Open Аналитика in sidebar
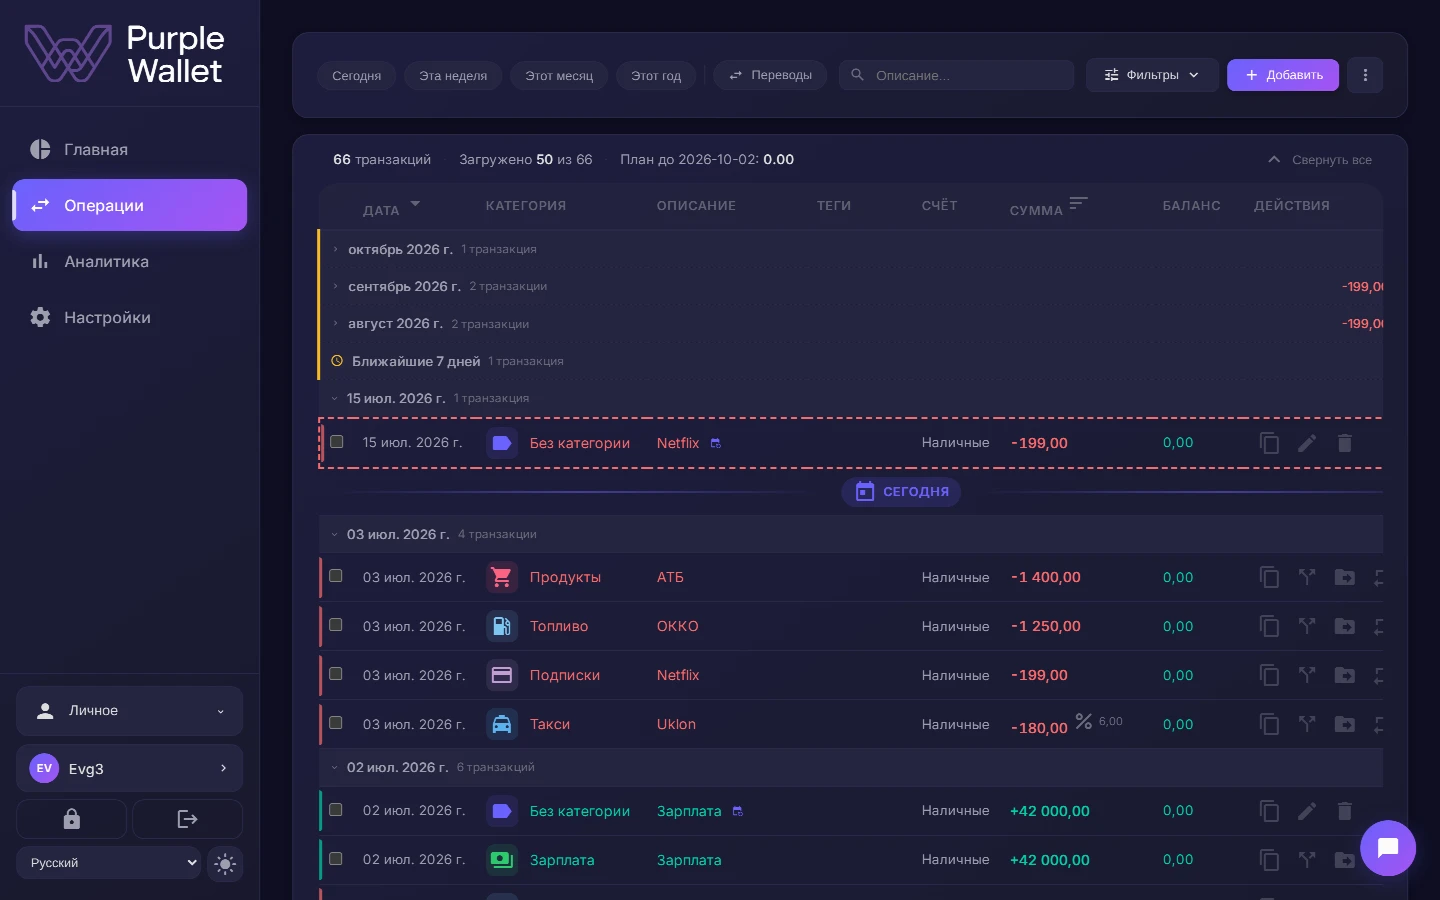Image resolution: width=1440 pixels, height=900 pixels. (129, 261)
